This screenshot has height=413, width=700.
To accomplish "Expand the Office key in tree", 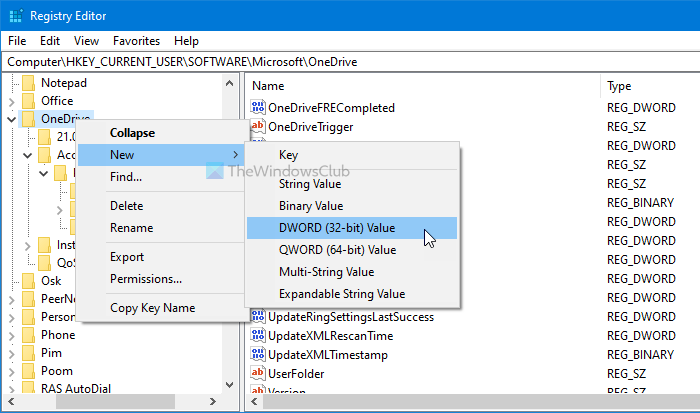I will tap(11, 101).
